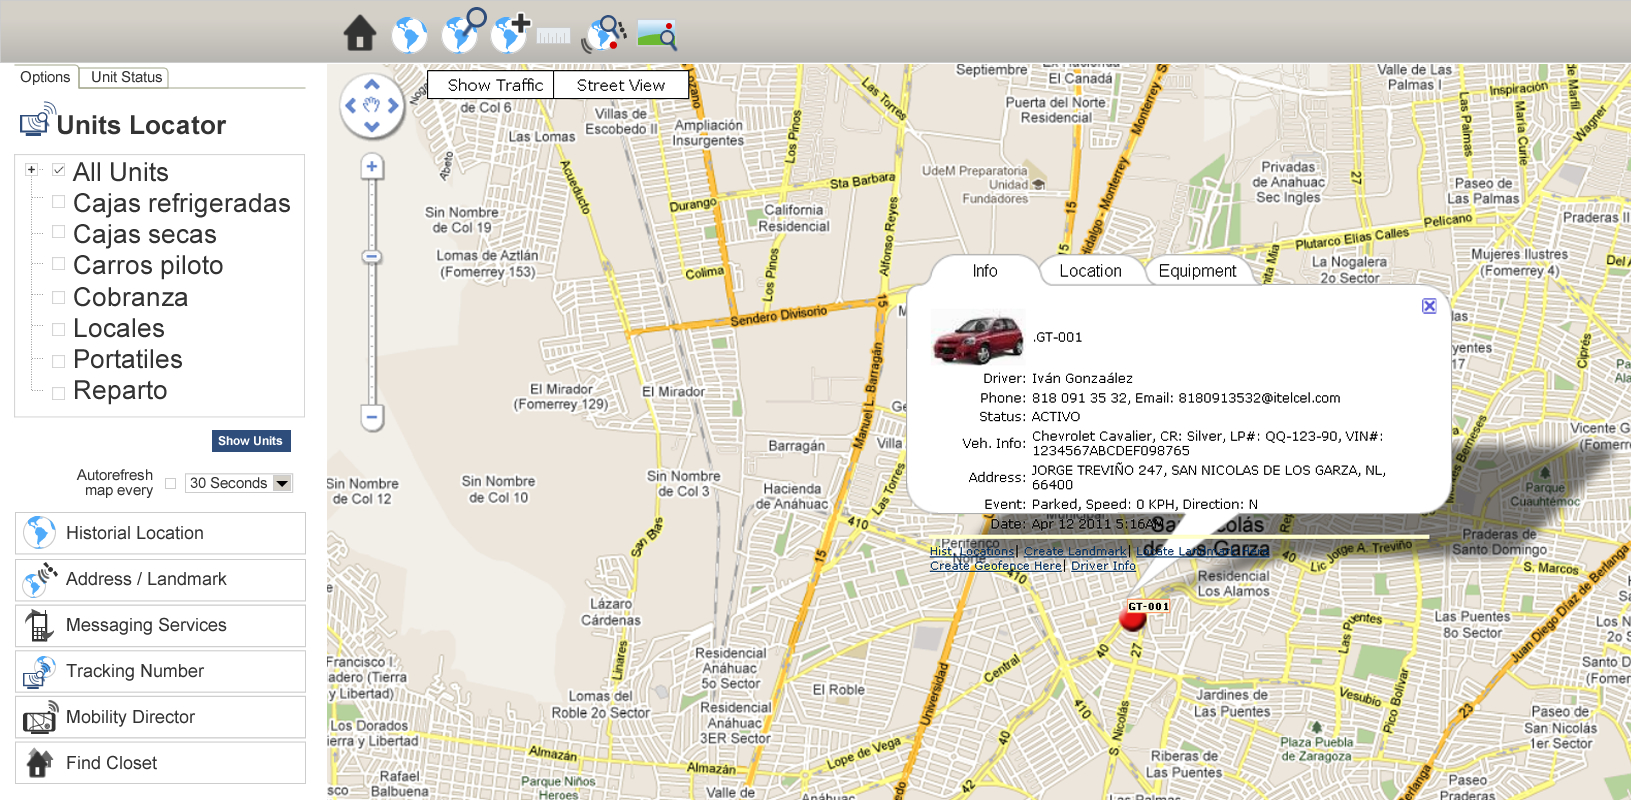
Task: Check the Portatiles checkbox
Action: tap(59, 361)
